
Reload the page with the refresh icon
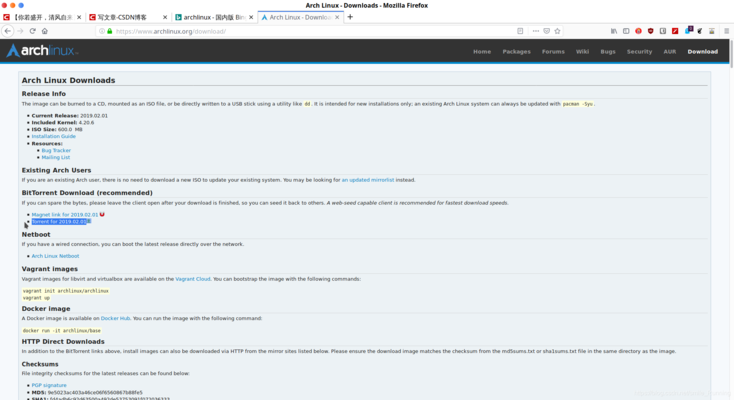(x=32, y=31)
